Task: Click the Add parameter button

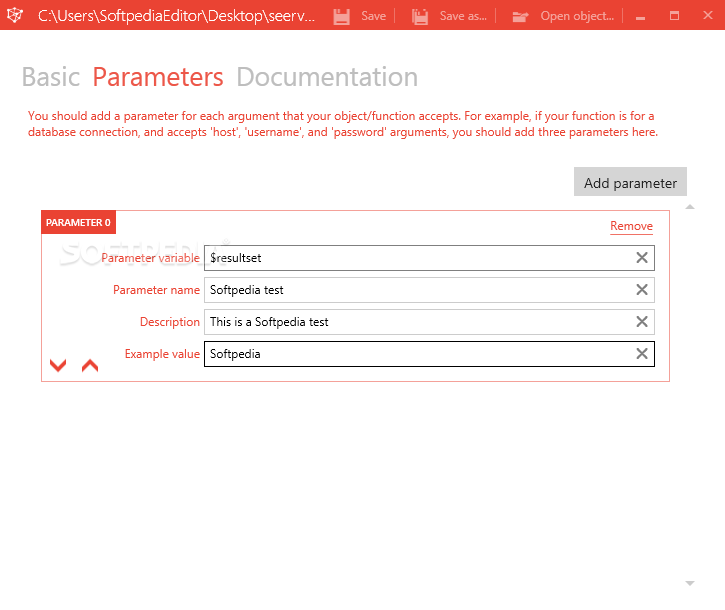Action: click(630, 181)
